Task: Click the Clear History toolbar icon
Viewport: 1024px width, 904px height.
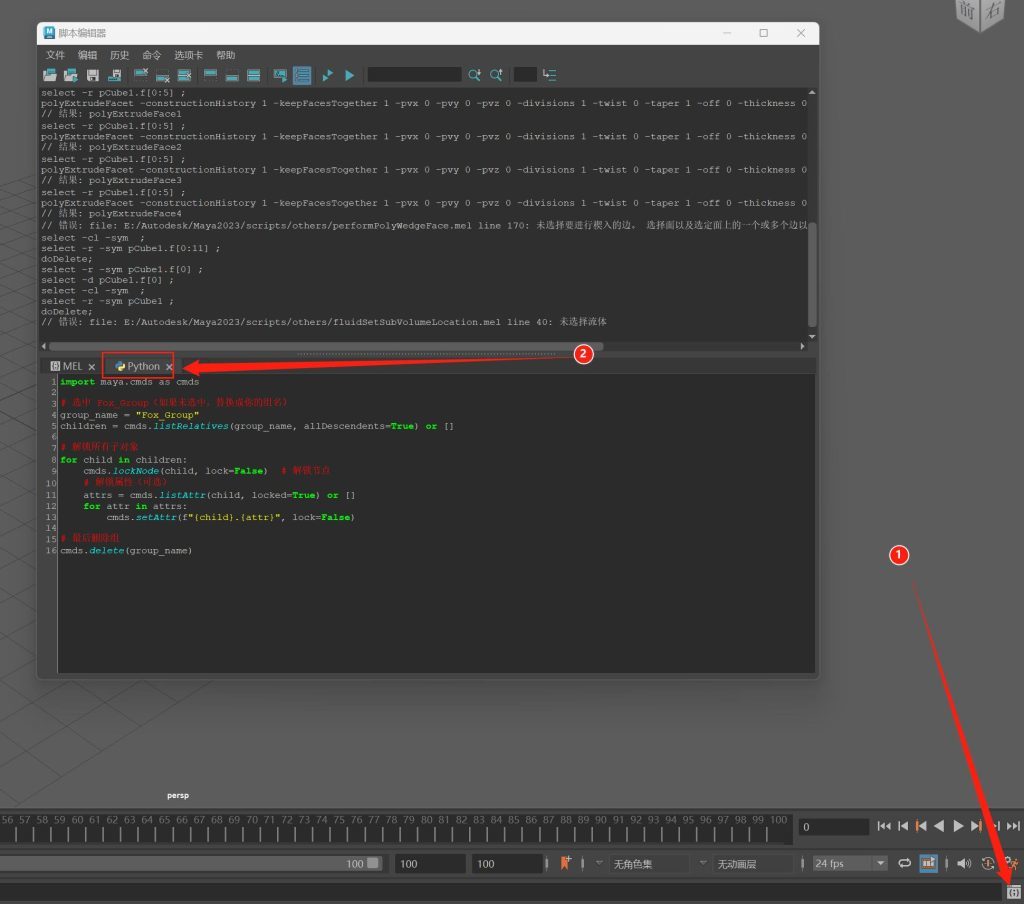Action: [141, 75]
